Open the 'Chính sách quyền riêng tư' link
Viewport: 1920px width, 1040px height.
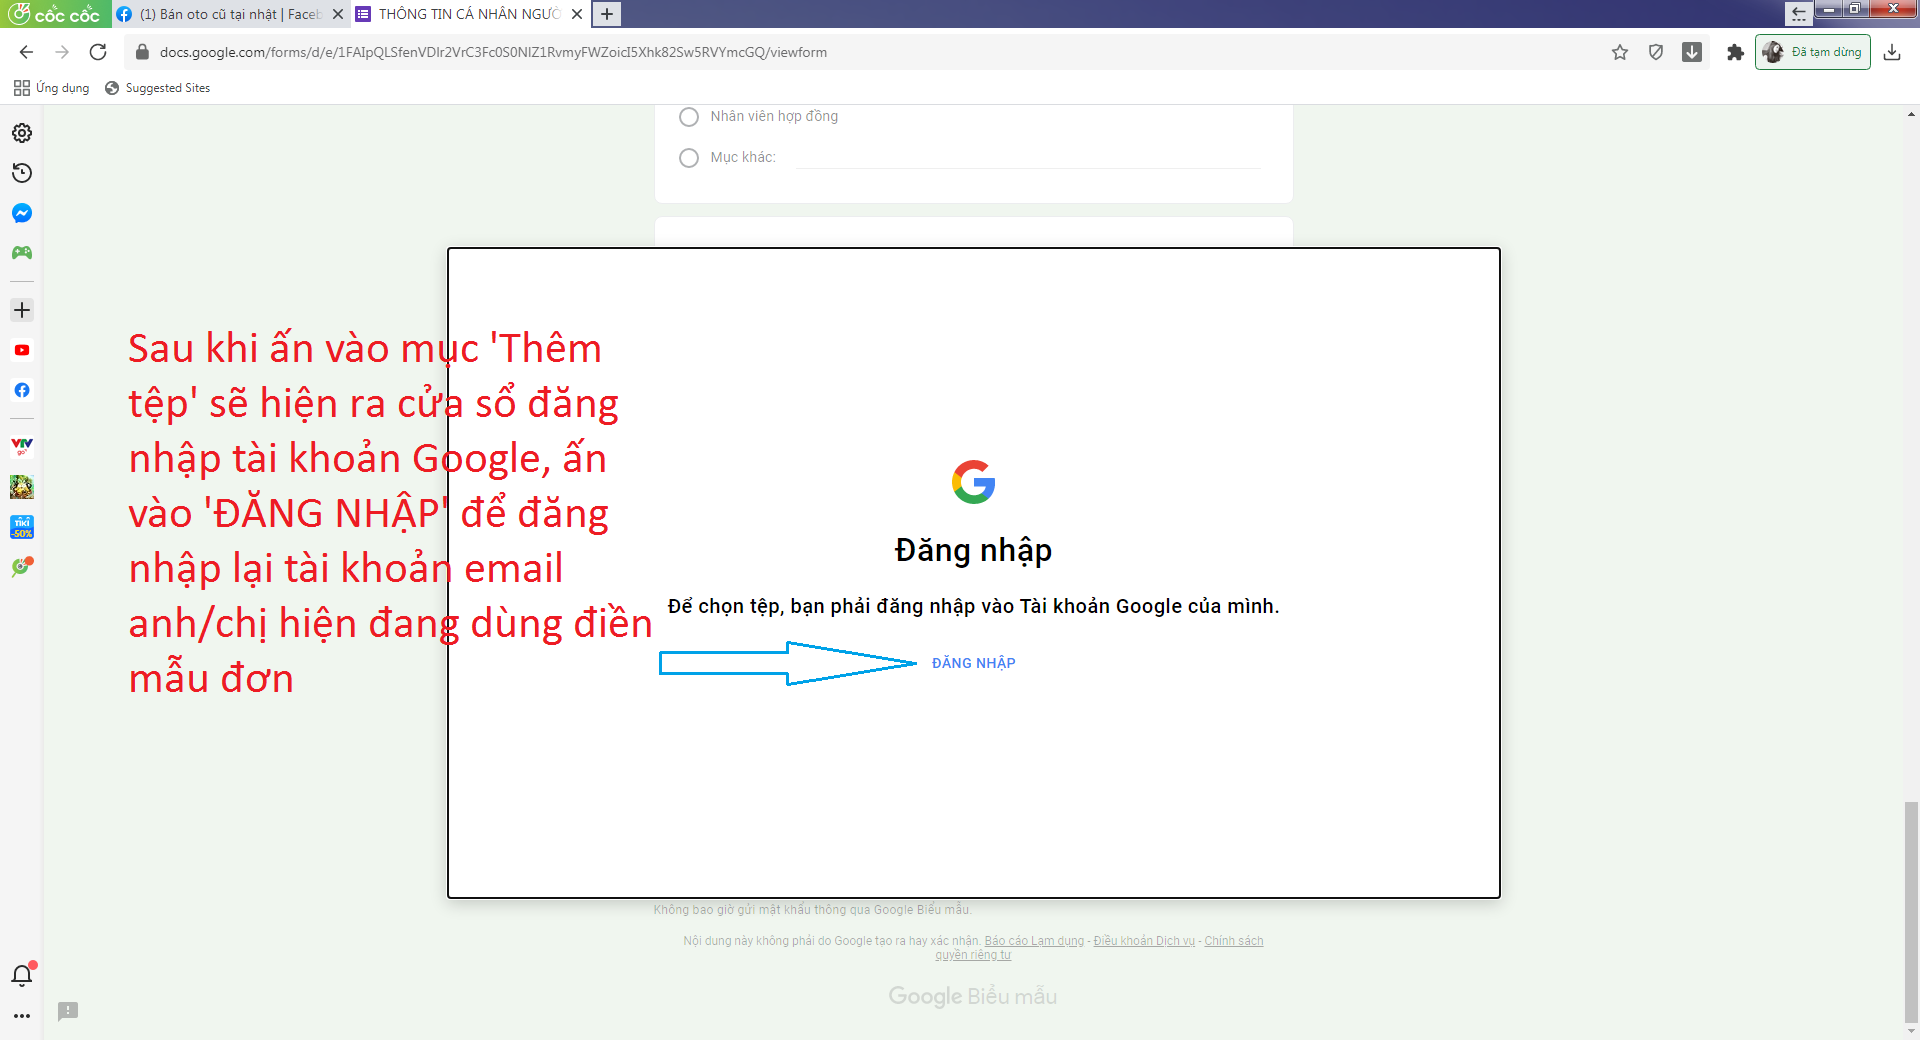pos(1234,941)
